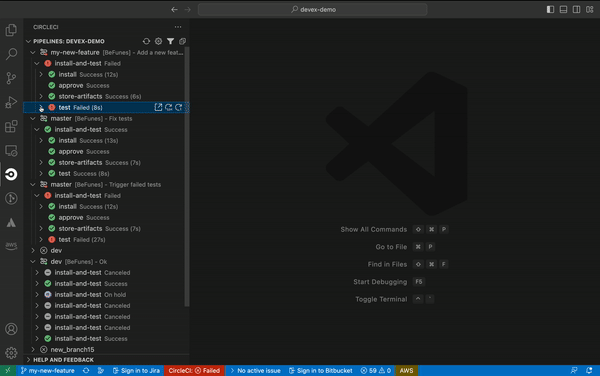Select install Success (13s) job
Viewport: 600px width, 376px height.
[x=104, y=140]
